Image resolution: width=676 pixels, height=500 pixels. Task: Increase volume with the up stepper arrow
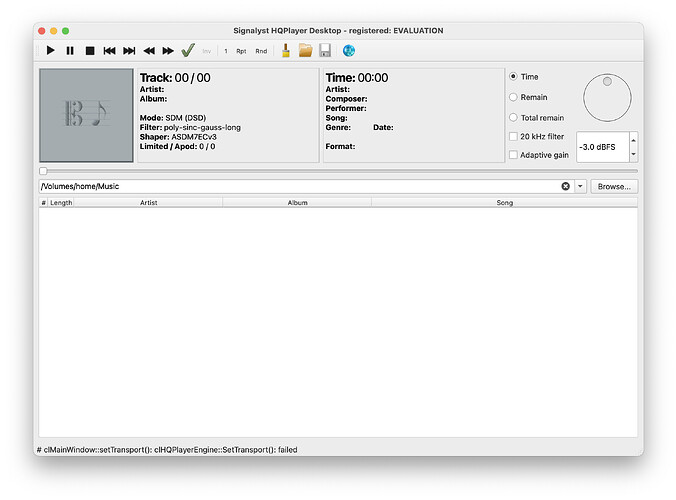[633, 140]
